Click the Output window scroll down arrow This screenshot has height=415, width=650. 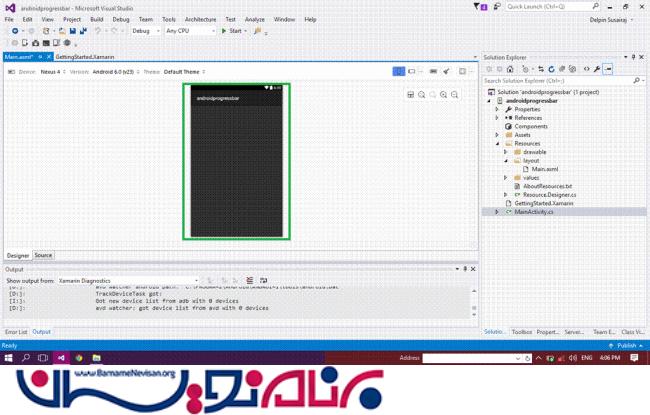coord(474,315)
